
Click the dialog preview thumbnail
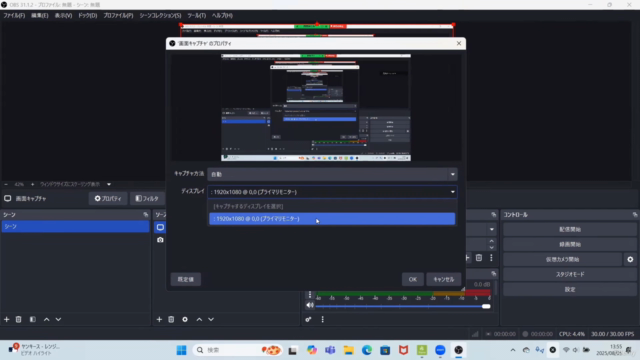[316, 107]
